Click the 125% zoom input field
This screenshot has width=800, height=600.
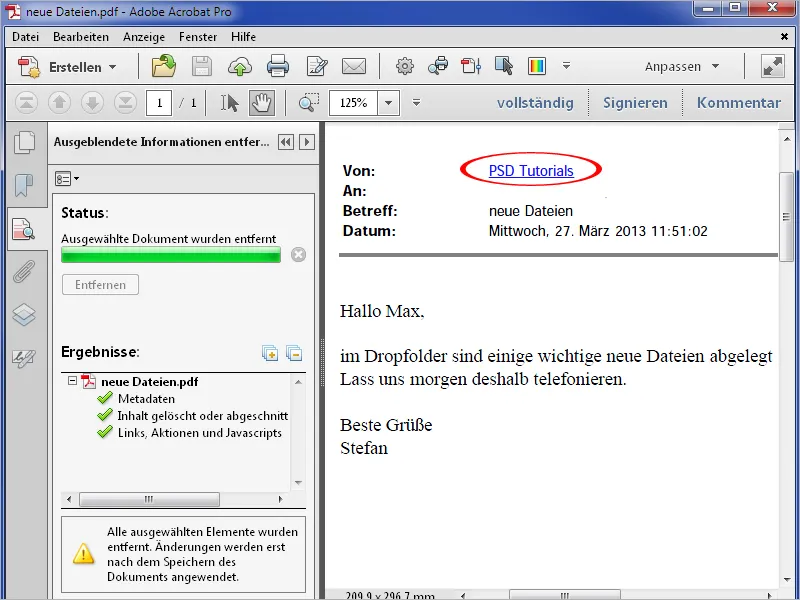click(353, 103)
